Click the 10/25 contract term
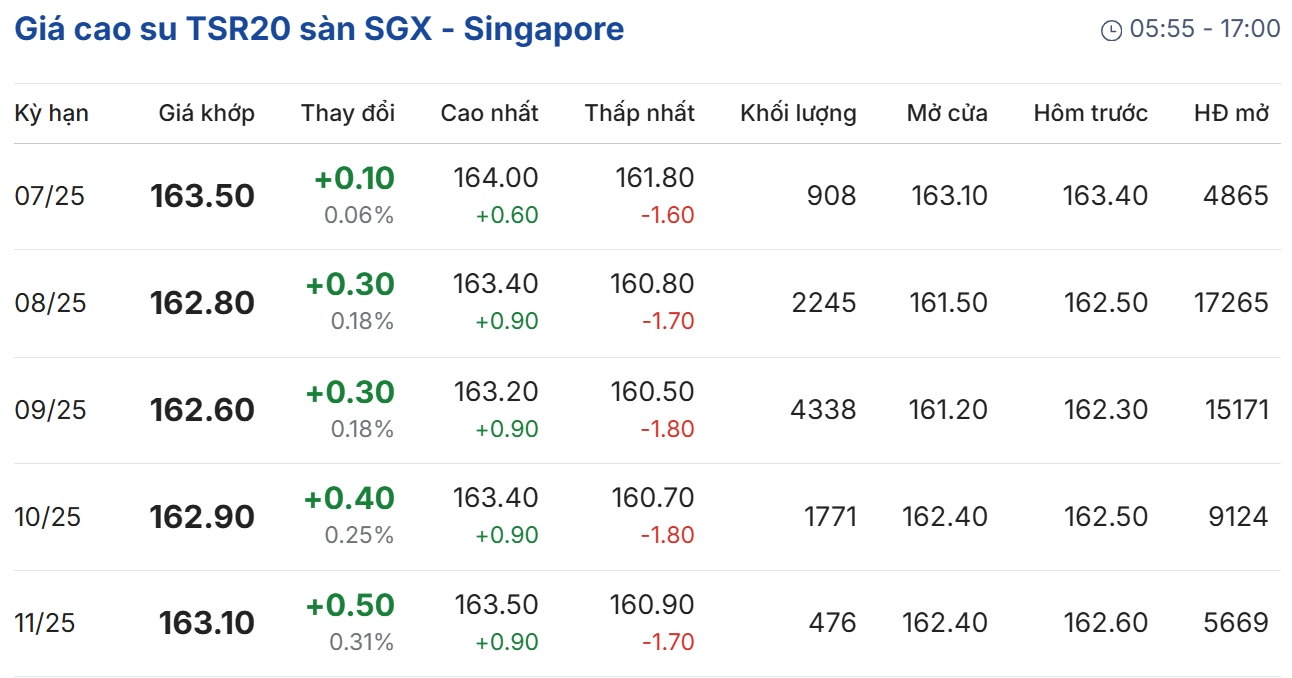This screenshot has height=678, width=1292. coord(47,517)
